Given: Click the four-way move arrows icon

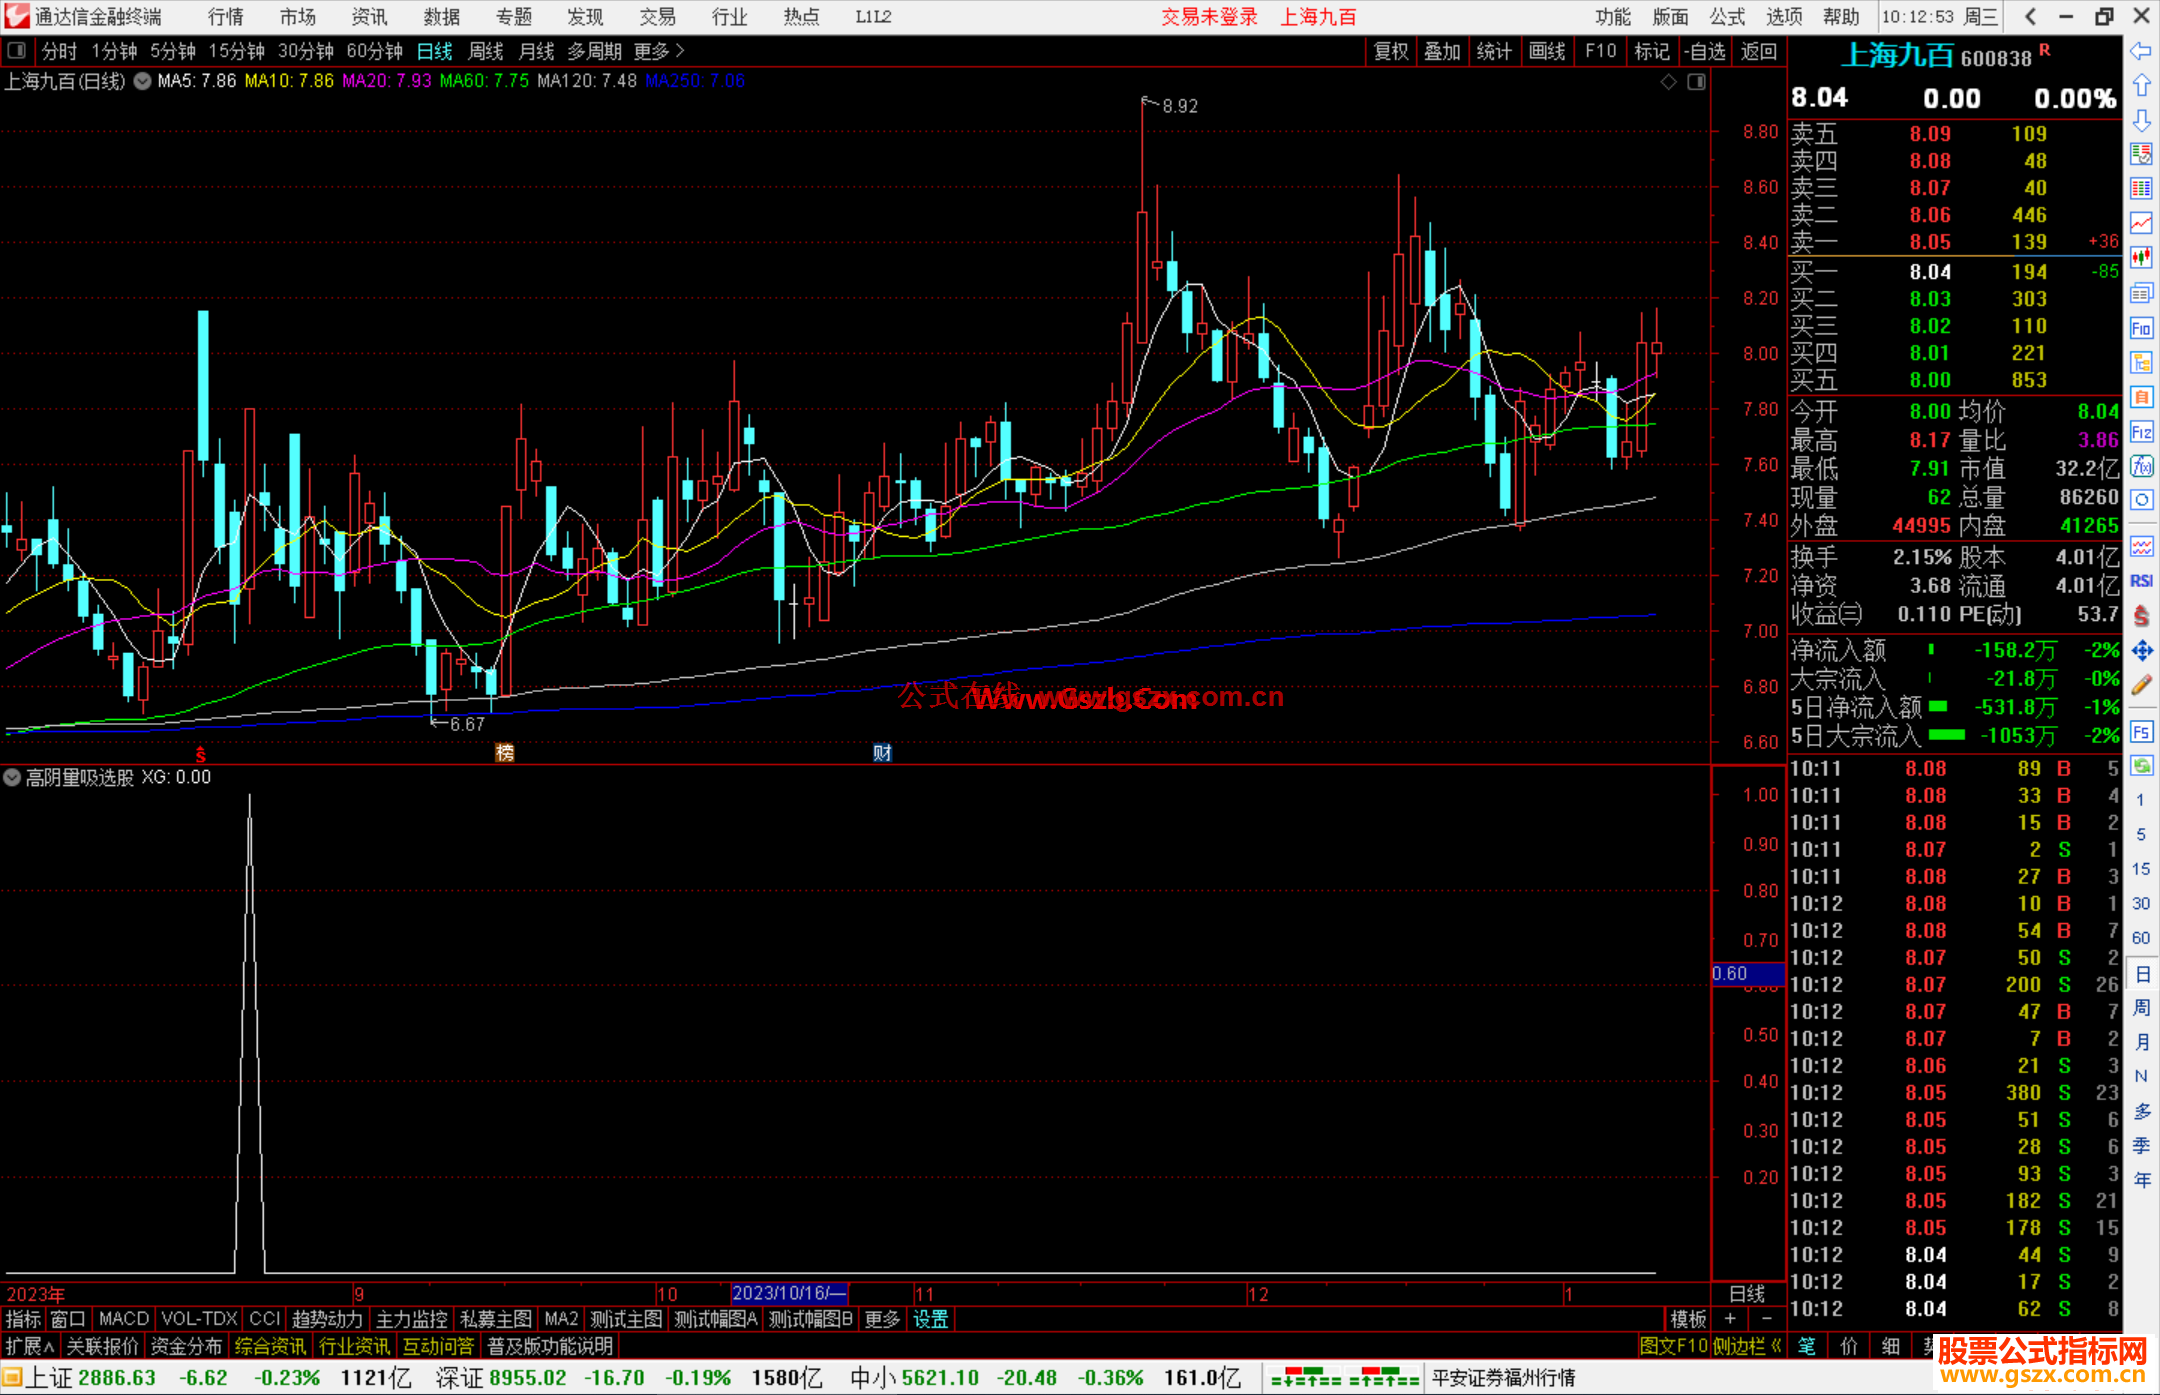Looking at the screenshot, I should tap(2141, 651).
